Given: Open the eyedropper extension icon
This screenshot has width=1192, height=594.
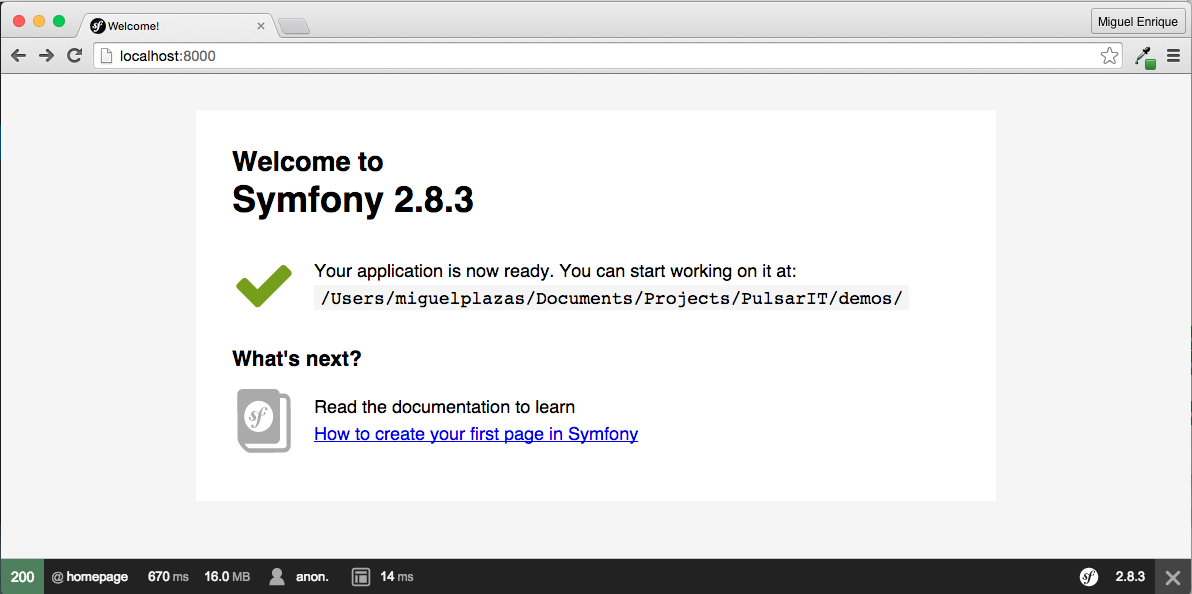Looking at the screenshot, I should pyautogui.click(x=1145, y=57).
